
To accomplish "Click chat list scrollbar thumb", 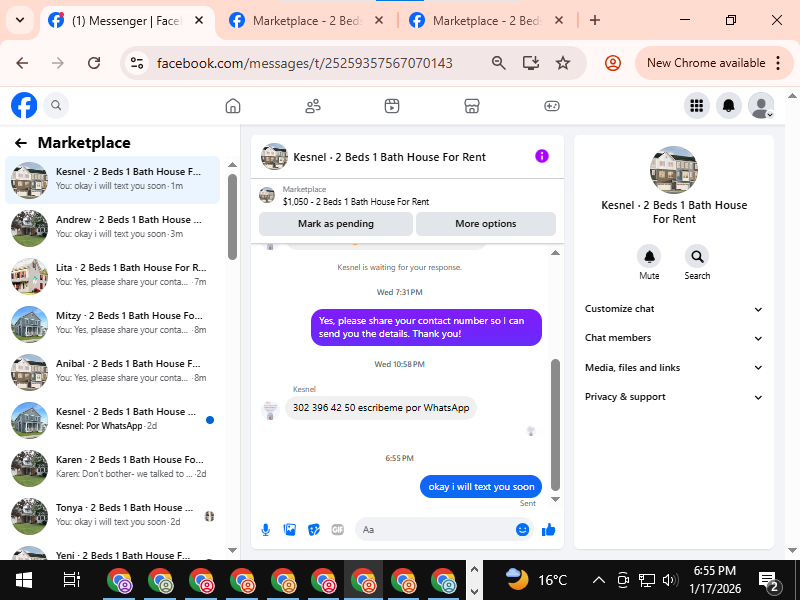I will (x=232, y=217).
